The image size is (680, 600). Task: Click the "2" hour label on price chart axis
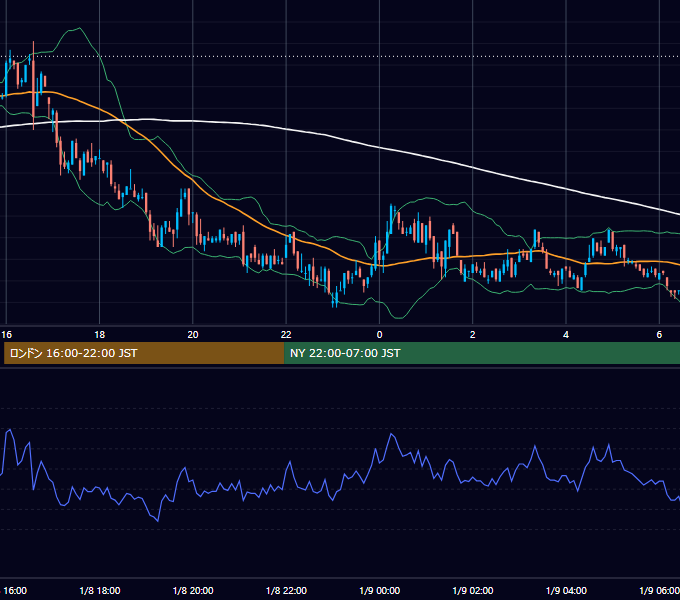(473, 335)
